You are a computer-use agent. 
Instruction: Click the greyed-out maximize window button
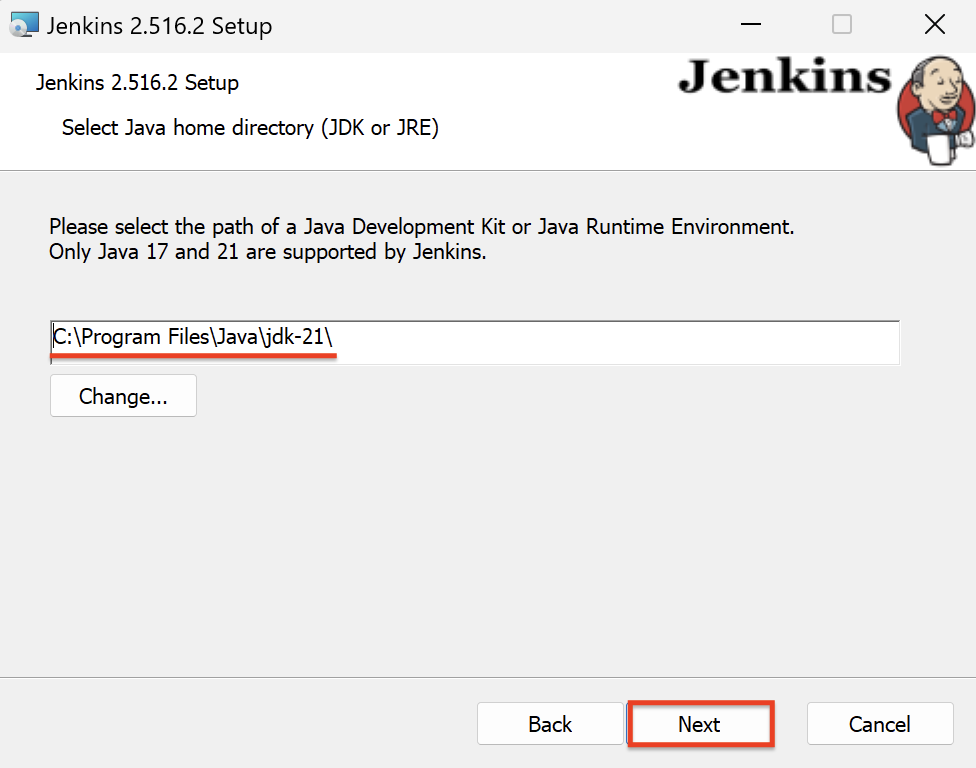pyautogui.click(x=842, y=25)
